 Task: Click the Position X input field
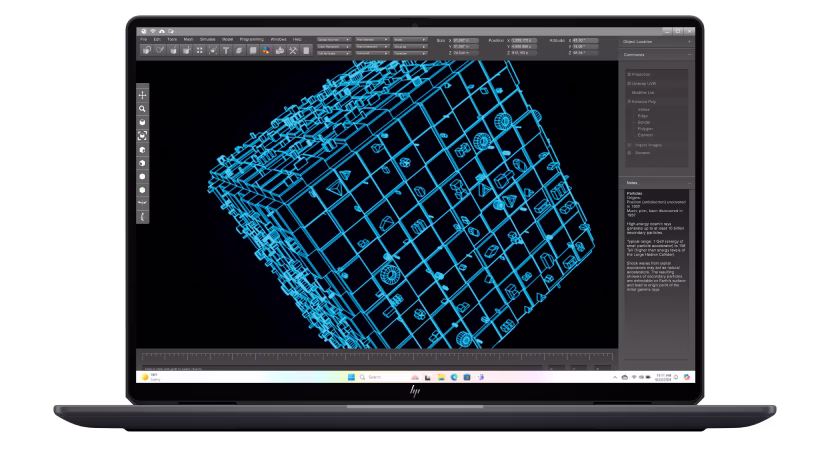click(524, 40)
